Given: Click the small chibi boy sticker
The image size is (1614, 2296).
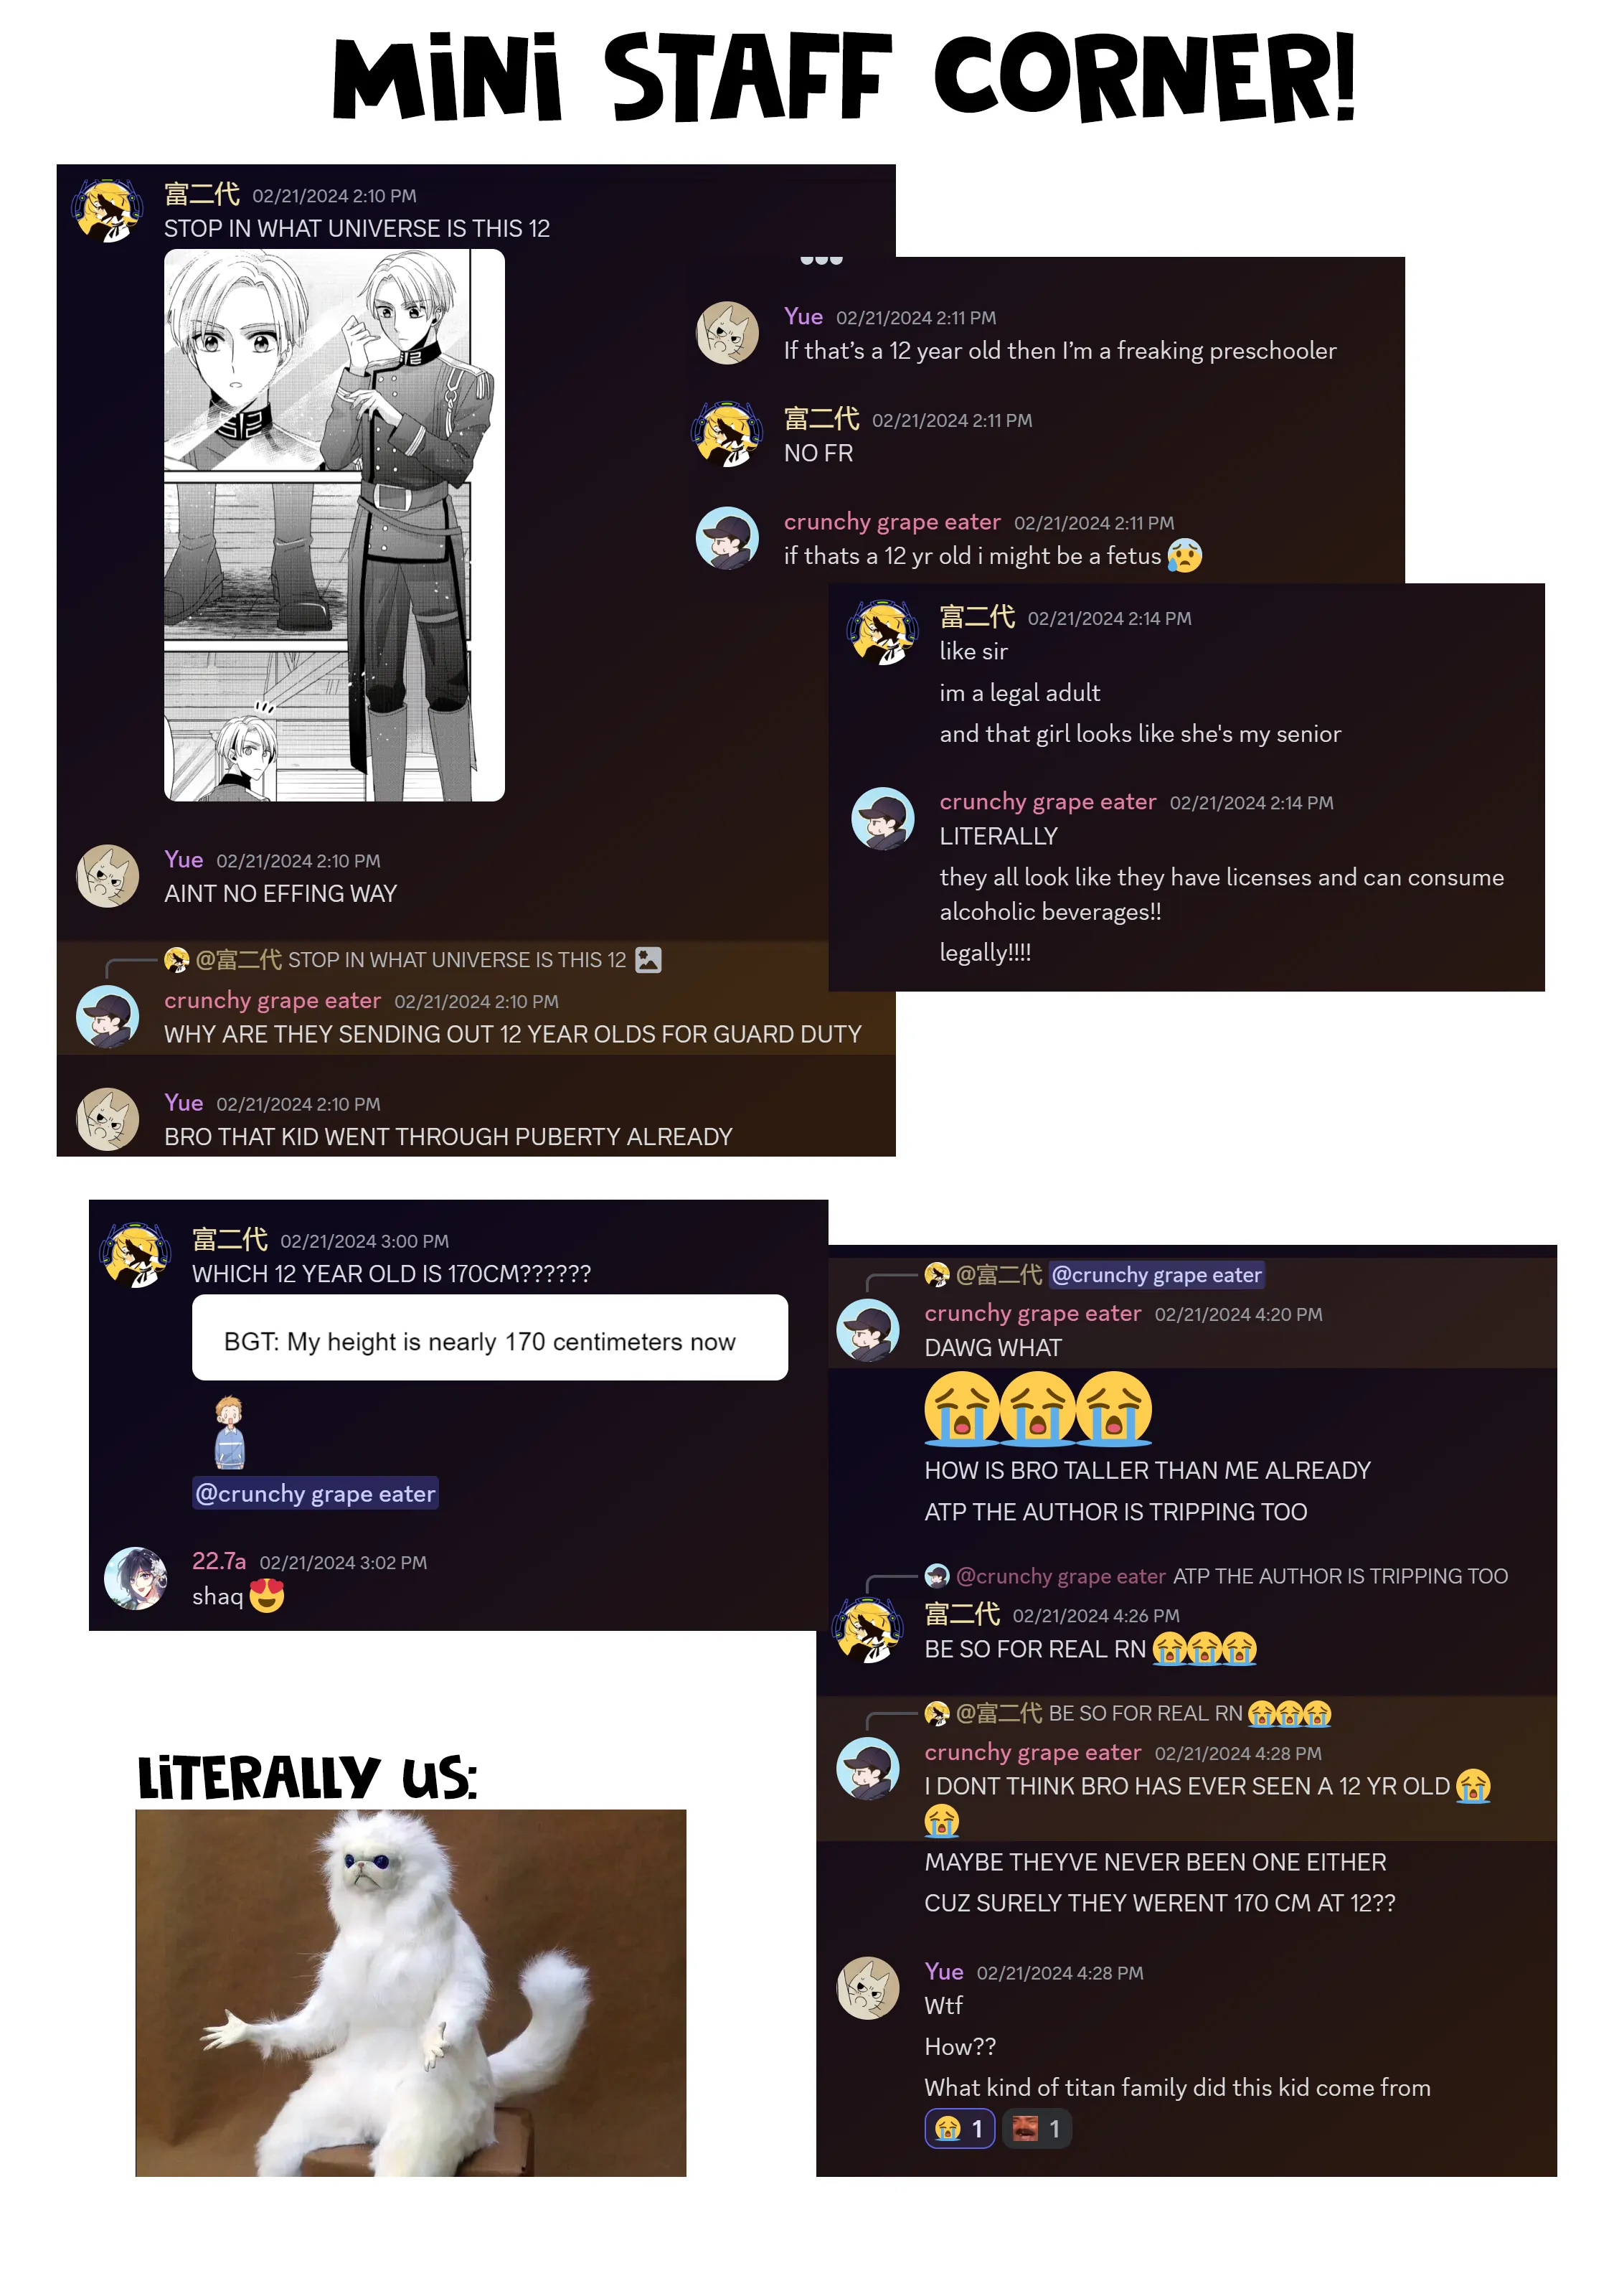Looking at the screenshot, I should point(230,1432).
